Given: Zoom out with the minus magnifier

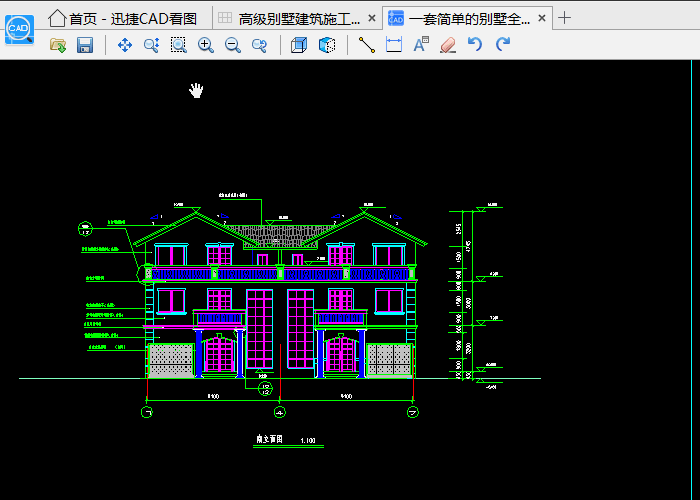Looking at the screenshot, I should (x=233, y=45).
